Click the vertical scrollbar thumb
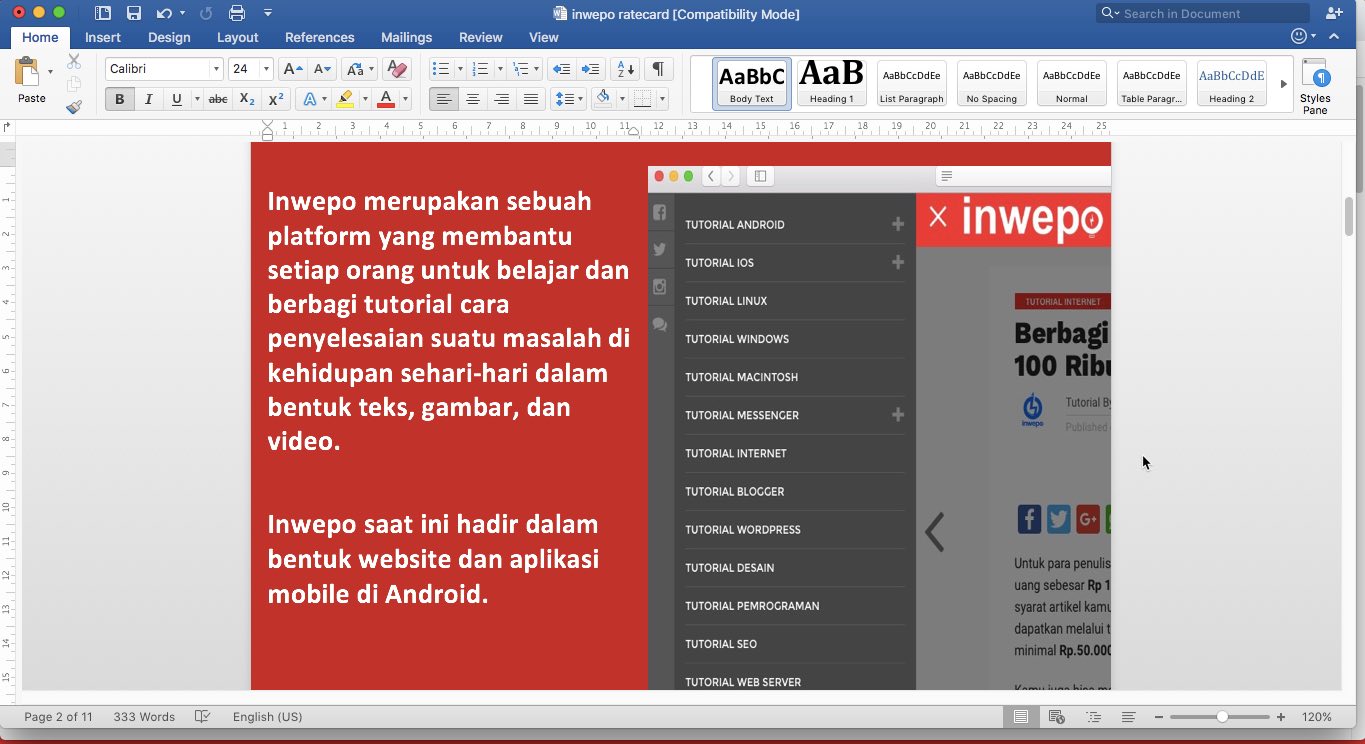1365x744 pixels. 1349,216
